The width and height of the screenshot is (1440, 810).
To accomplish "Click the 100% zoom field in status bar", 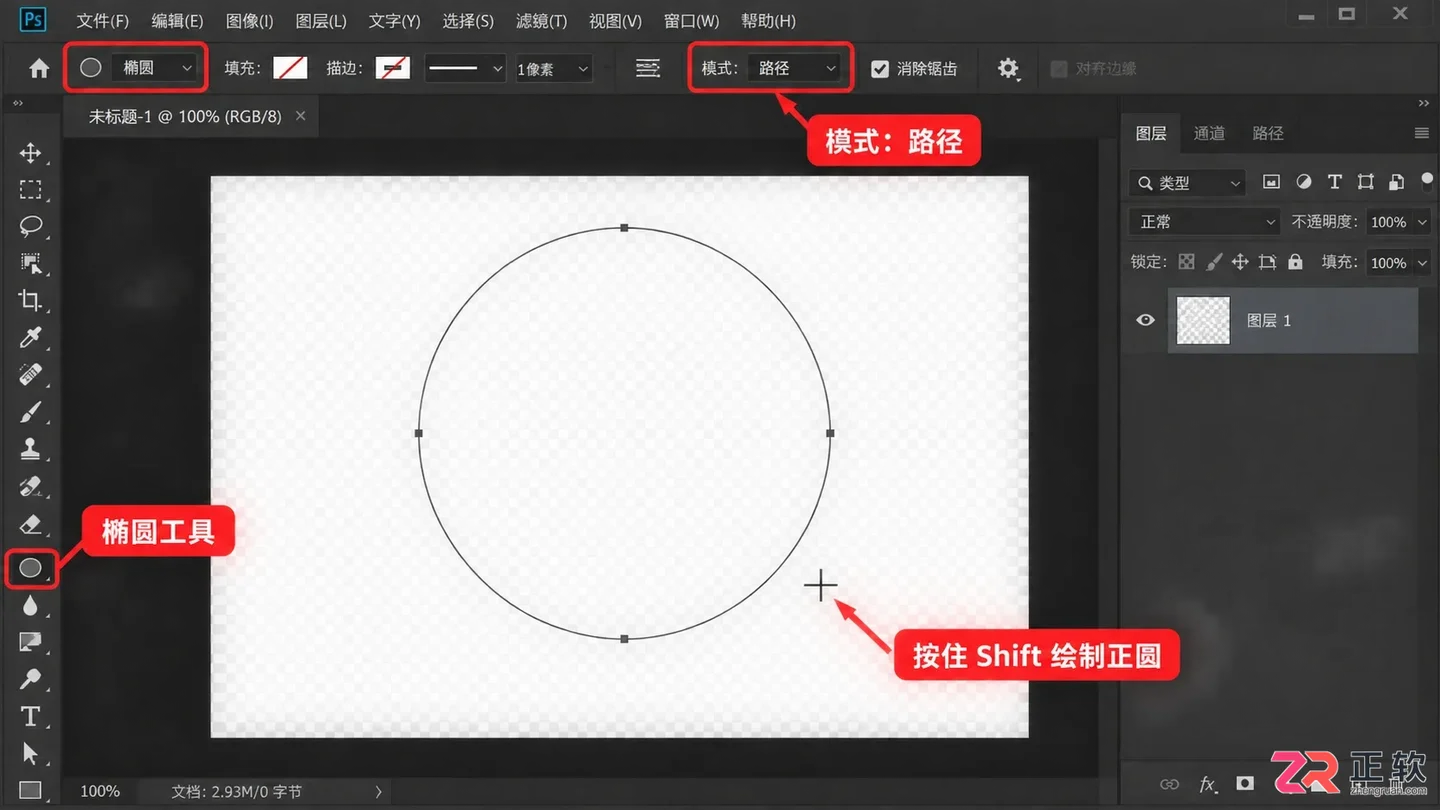I will click(100, 791).
